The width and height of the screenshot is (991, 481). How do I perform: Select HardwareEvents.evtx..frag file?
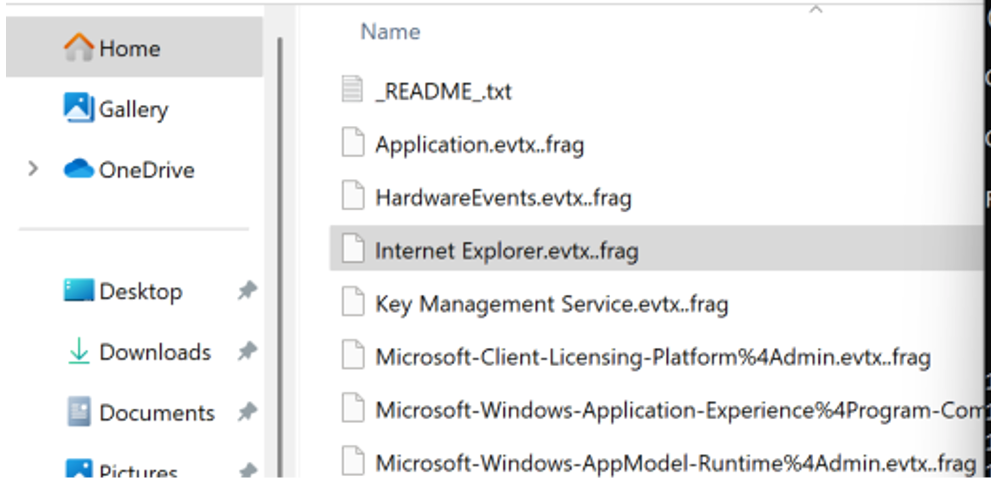pos(503,197)
